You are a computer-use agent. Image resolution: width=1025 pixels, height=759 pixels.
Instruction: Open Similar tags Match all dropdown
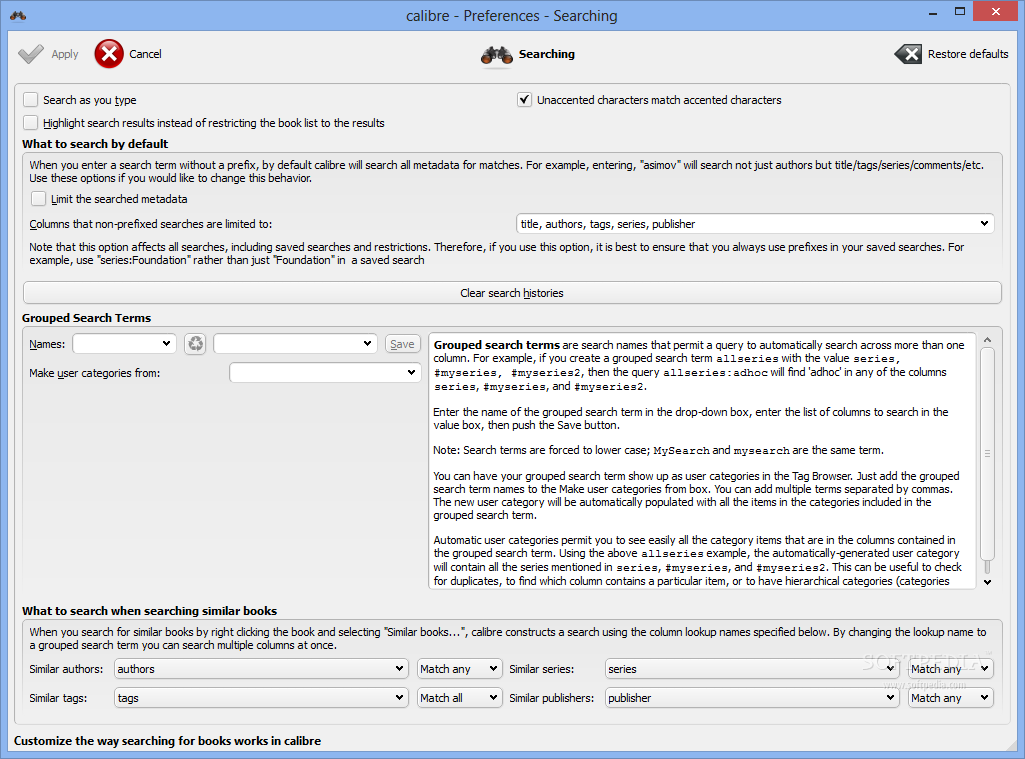(460, 698)
